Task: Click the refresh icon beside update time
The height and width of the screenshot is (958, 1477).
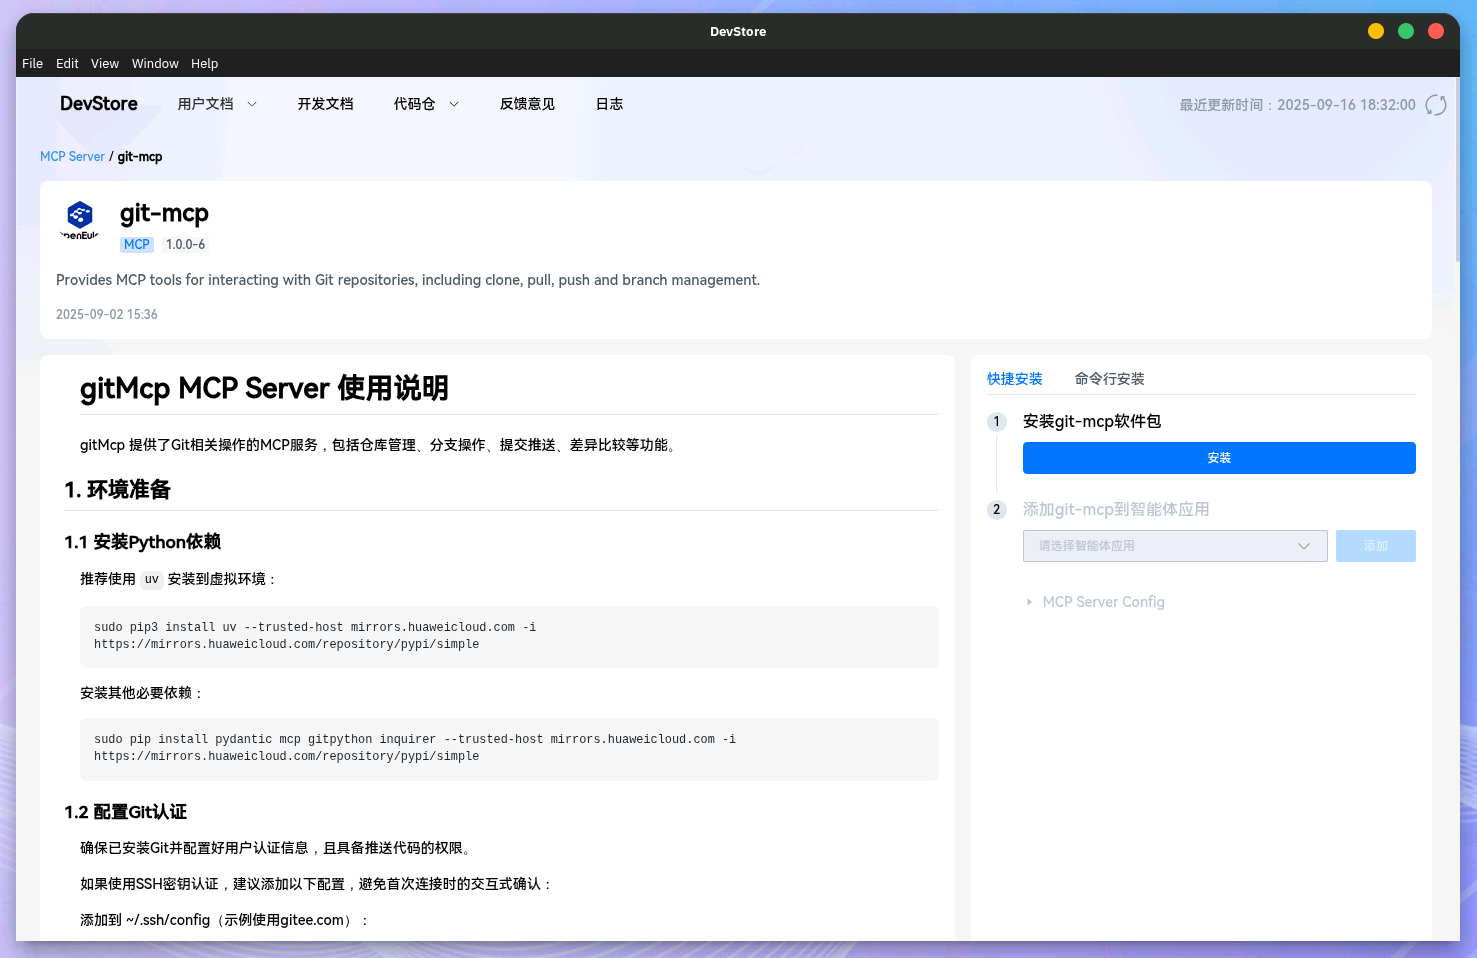Action: coord(1435,105)
